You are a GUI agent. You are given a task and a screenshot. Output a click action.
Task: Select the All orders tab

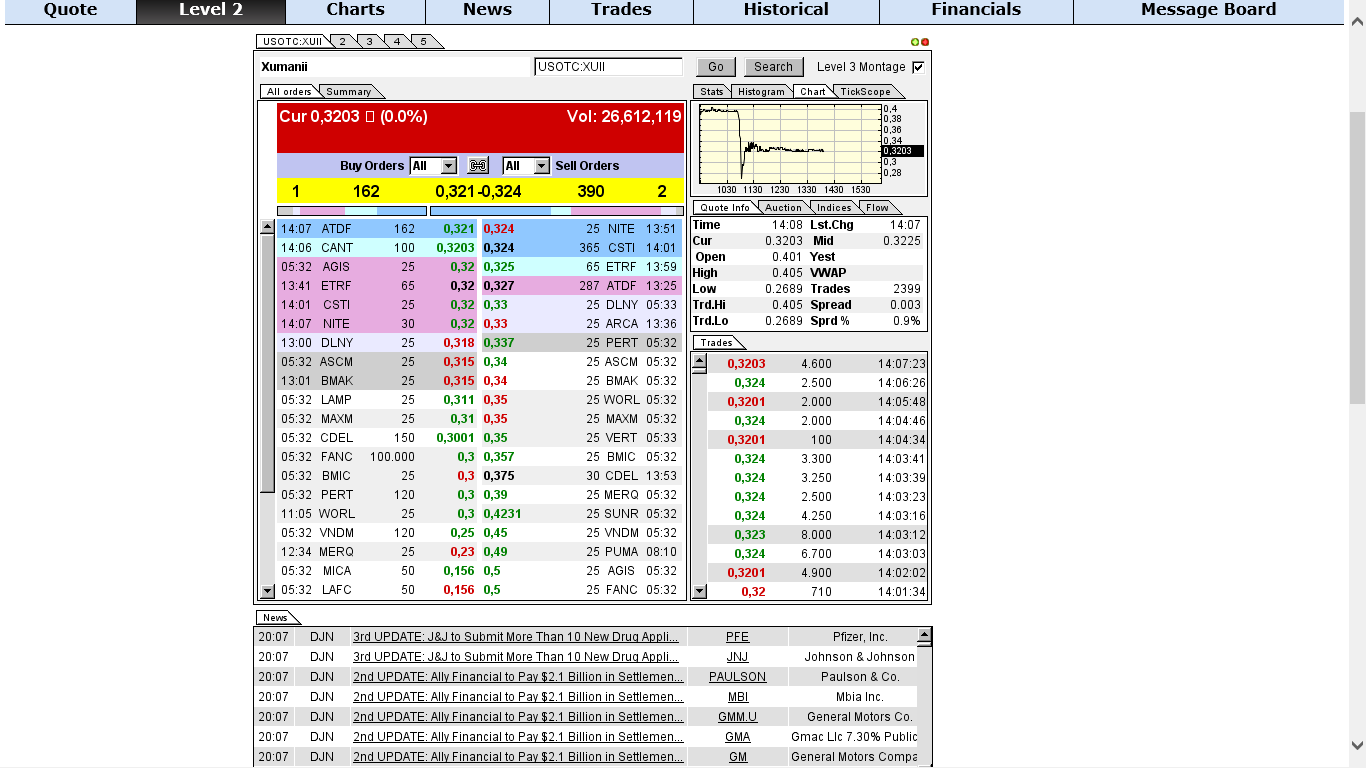289,91
